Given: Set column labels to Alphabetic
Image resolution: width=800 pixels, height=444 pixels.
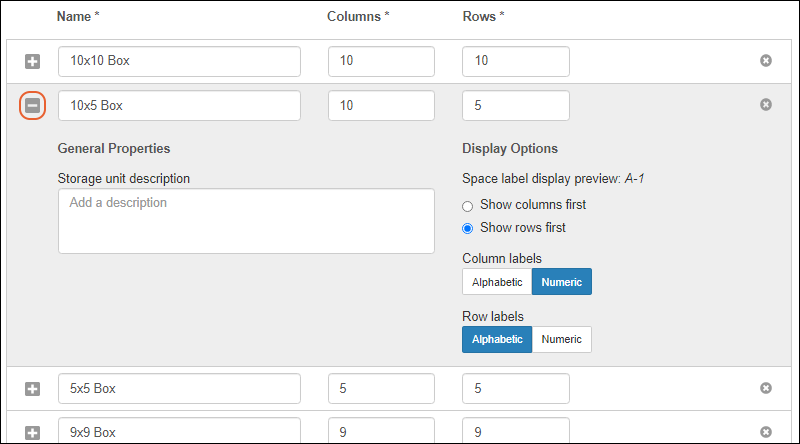Looking at the screenshot, I should point(497,282).
